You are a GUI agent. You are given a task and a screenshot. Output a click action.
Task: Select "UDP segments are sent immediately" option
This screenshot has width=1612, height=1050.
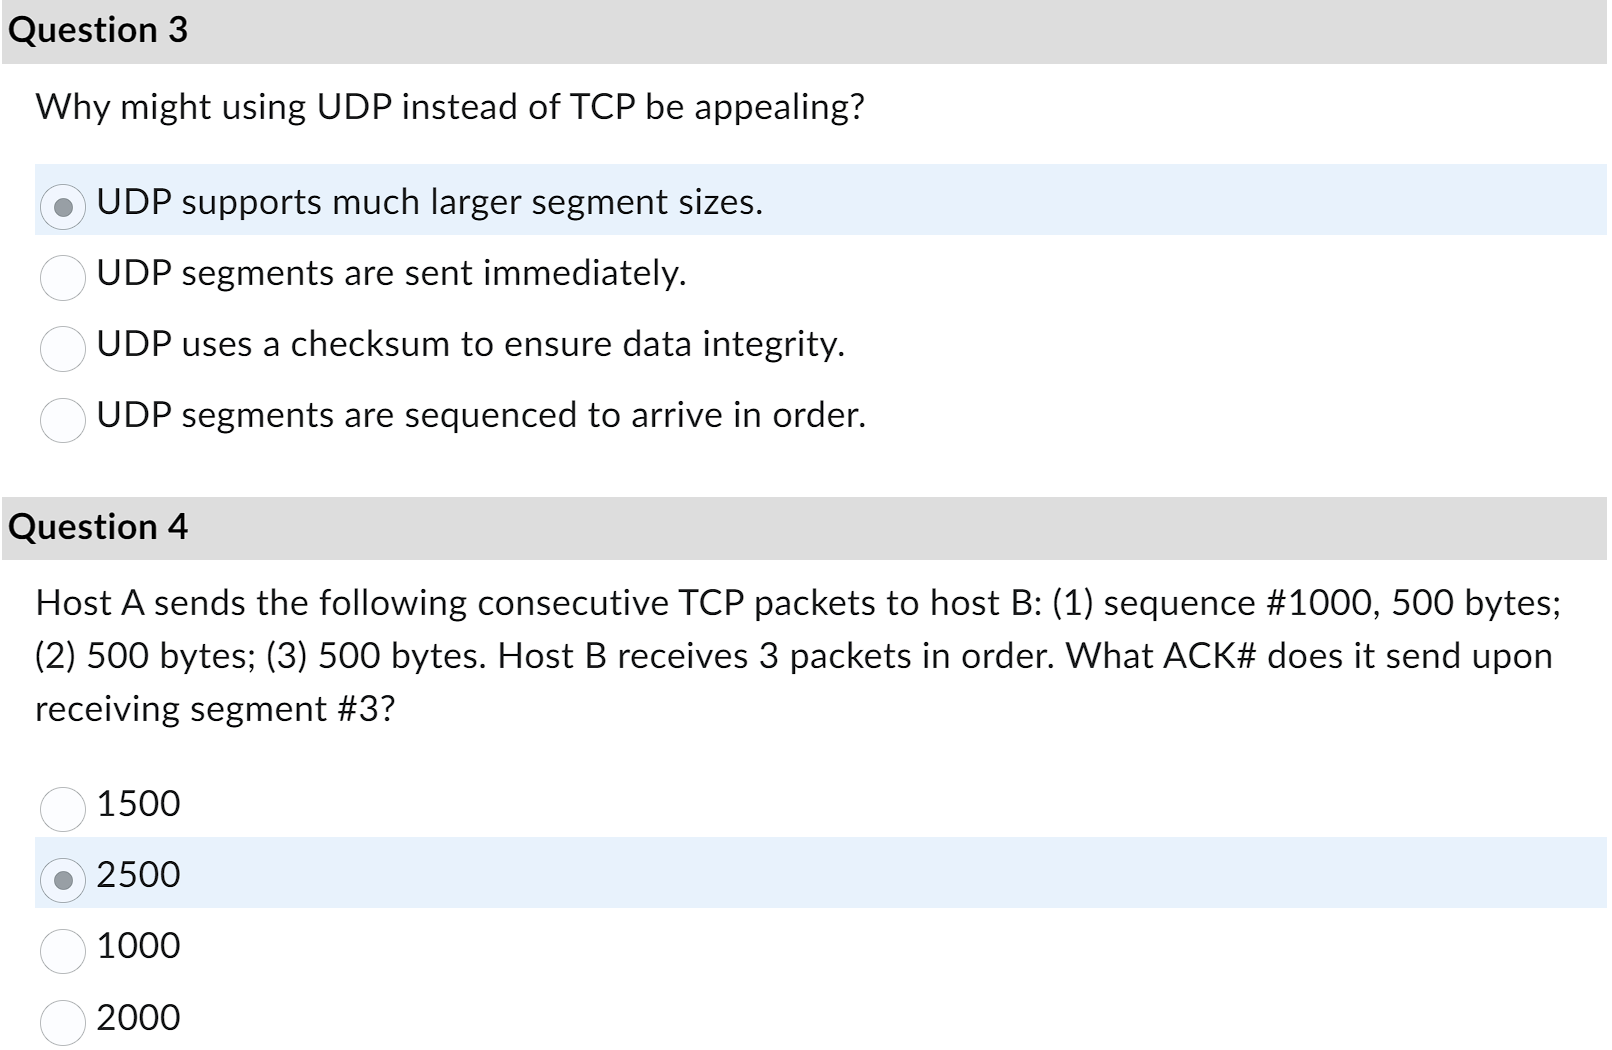62,277
